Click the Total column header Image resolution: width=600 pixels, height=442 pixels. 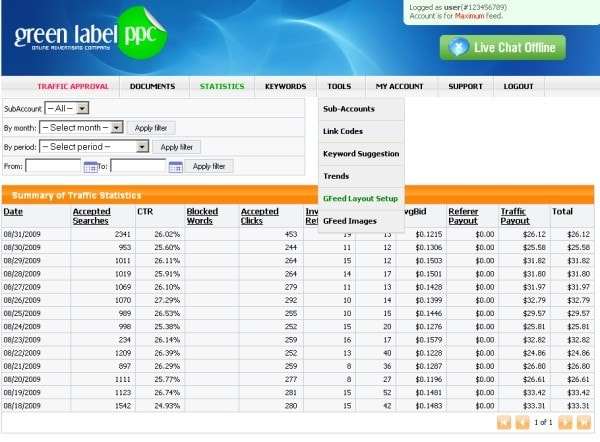tap(562, 212)
